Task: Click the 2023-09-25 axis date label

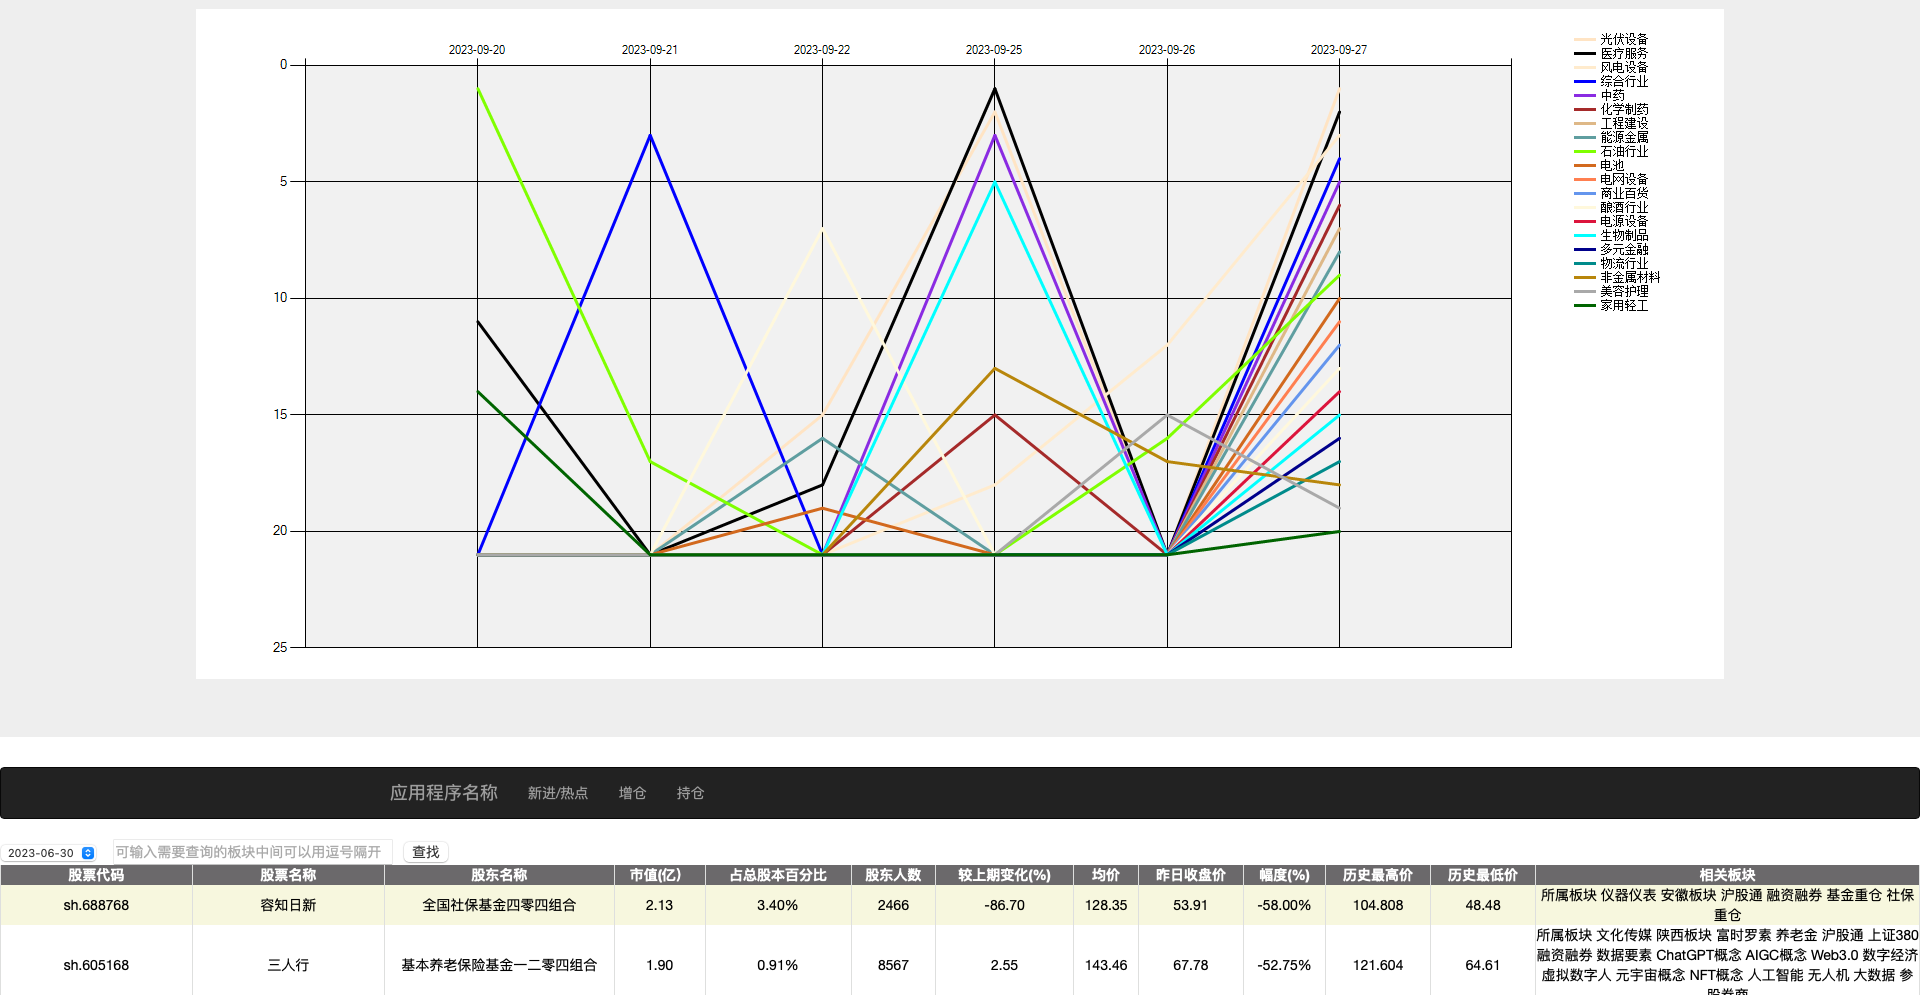Action: click(x=994, y=50)
